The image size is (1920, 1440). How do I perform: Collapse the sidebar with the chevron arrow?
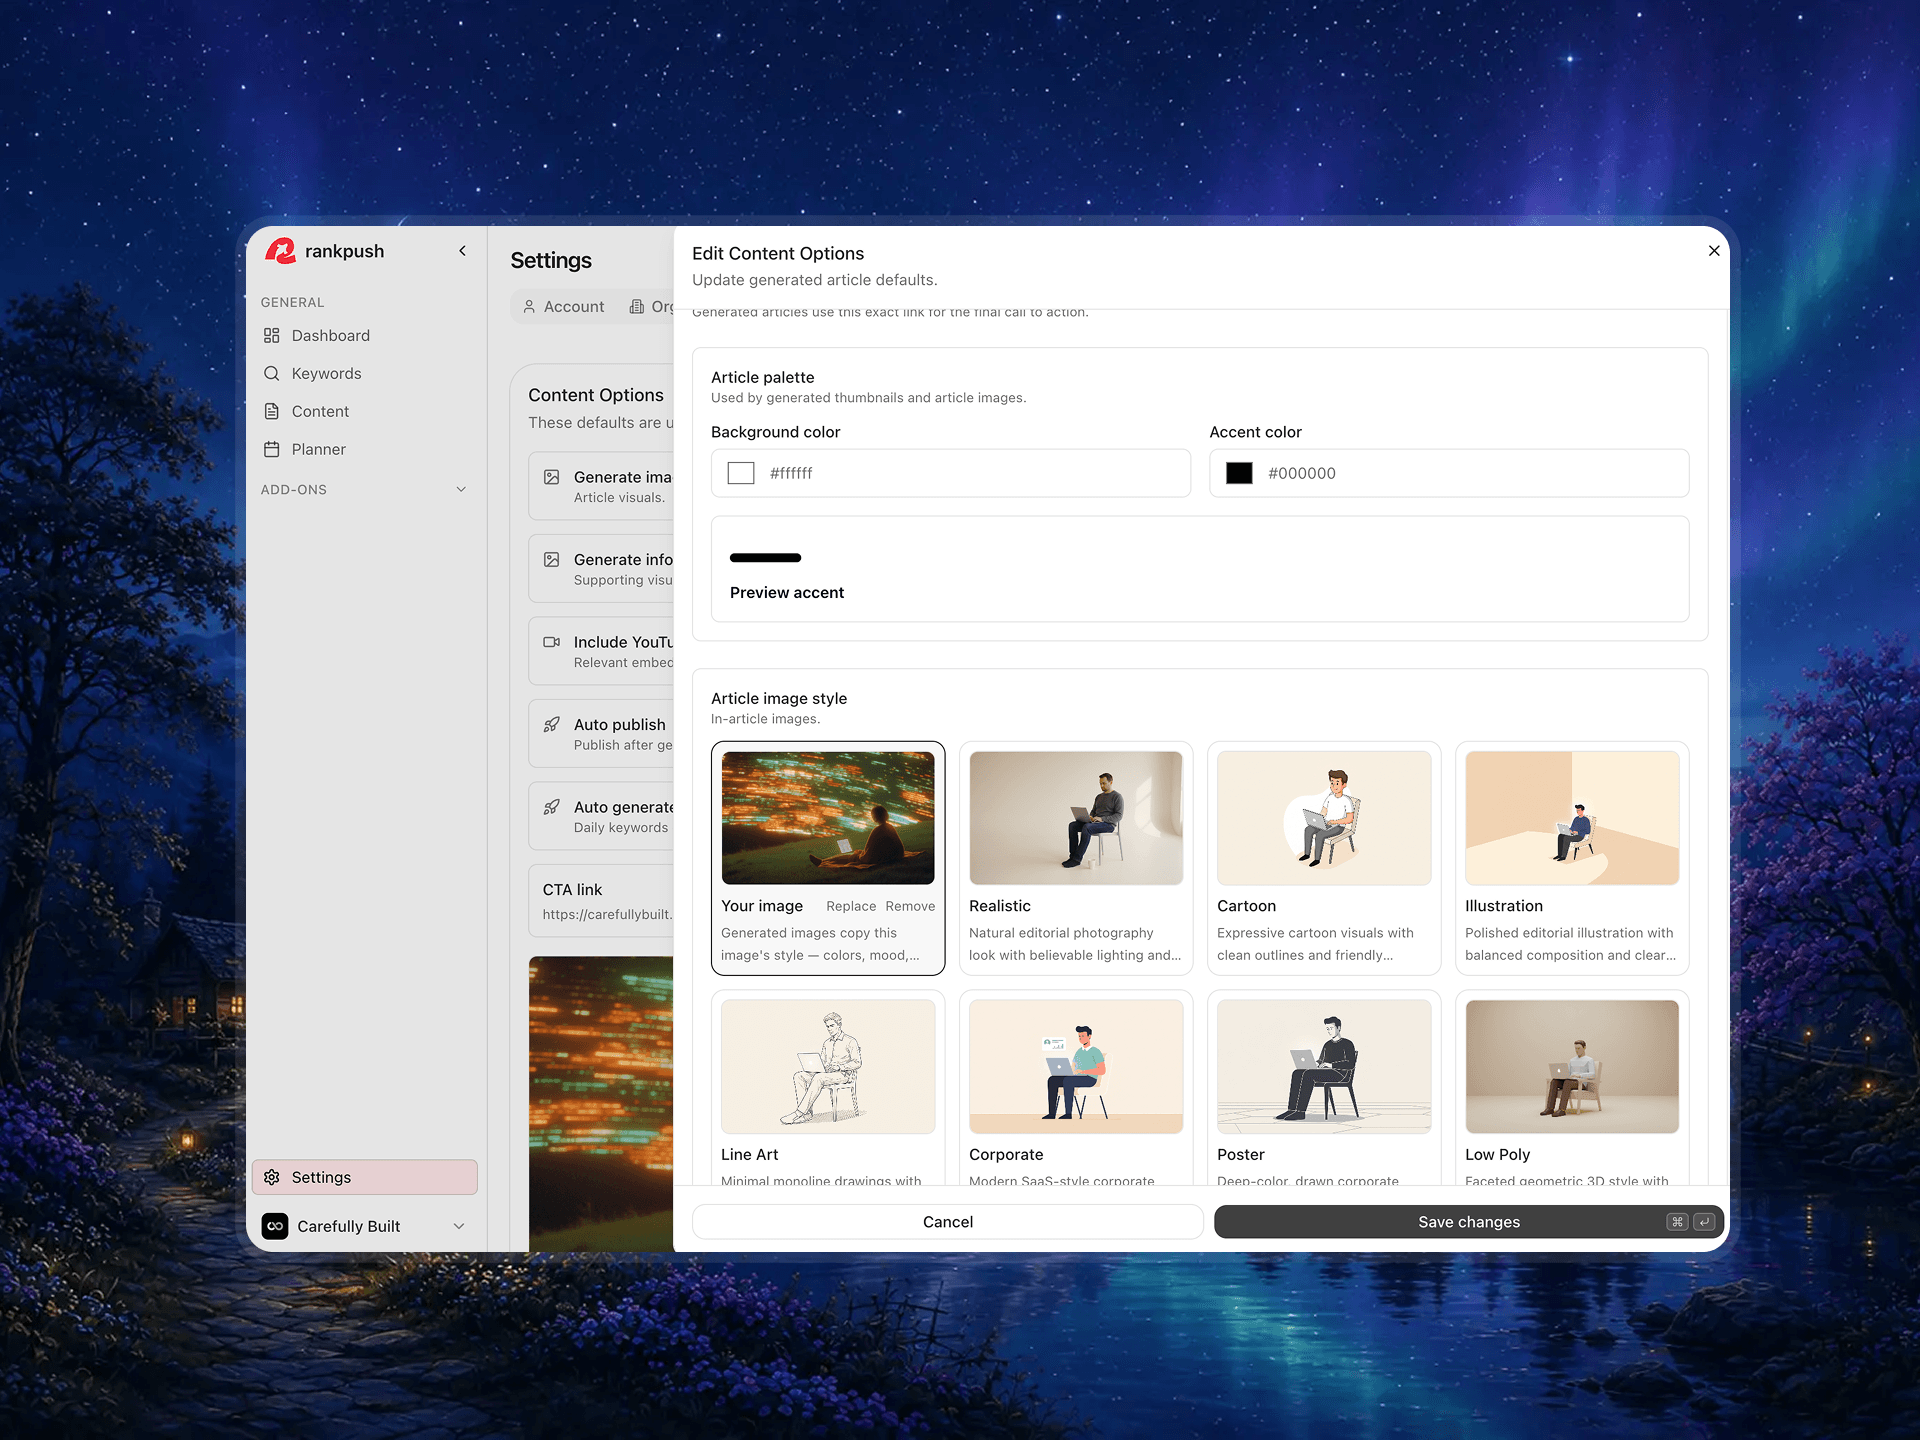click(x=462, y=251)
